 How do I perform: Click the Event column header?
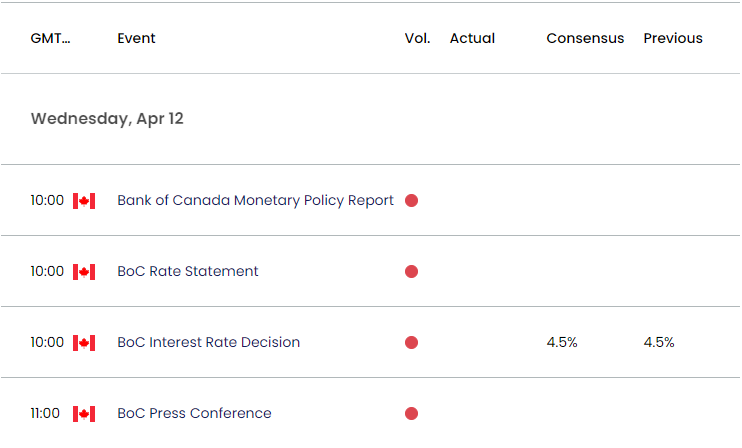tap(136, 39)
